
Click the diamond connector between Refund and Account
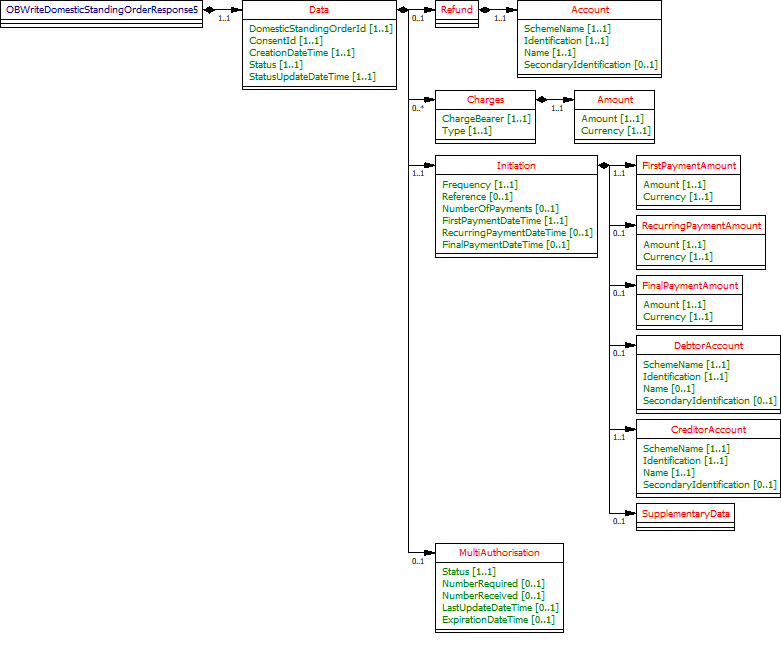[x=485, y=10]
